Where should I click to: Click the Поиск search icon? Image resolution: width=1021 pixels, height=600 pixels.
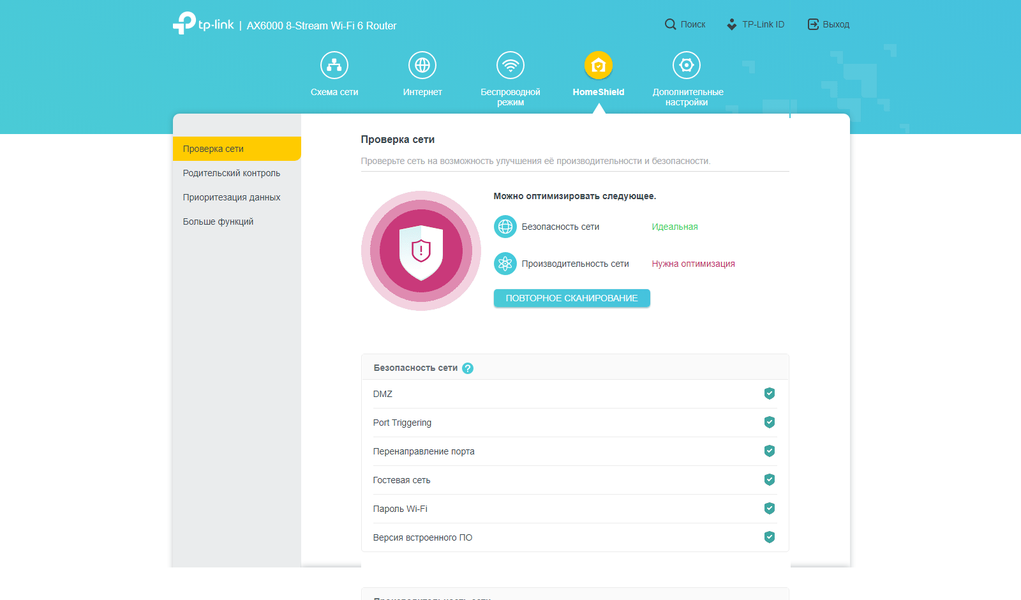[x=670, y=24]
